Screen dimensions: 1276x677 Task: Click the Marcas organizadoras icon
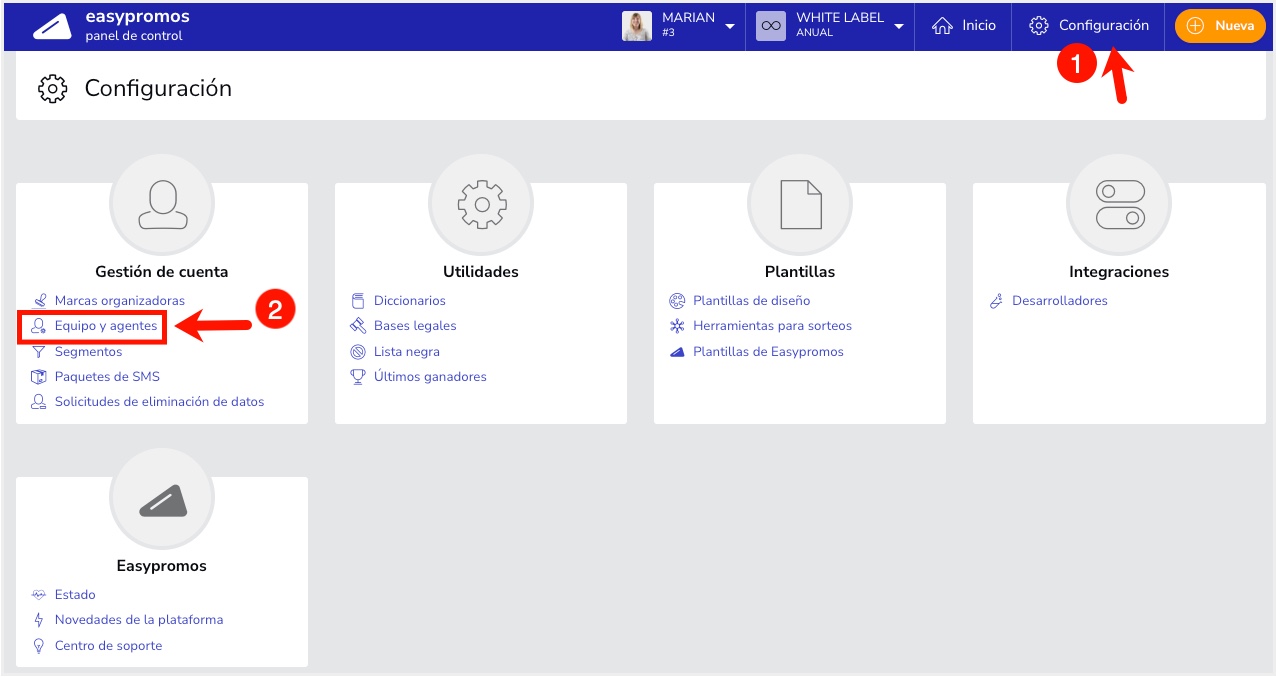coord(39,301)
